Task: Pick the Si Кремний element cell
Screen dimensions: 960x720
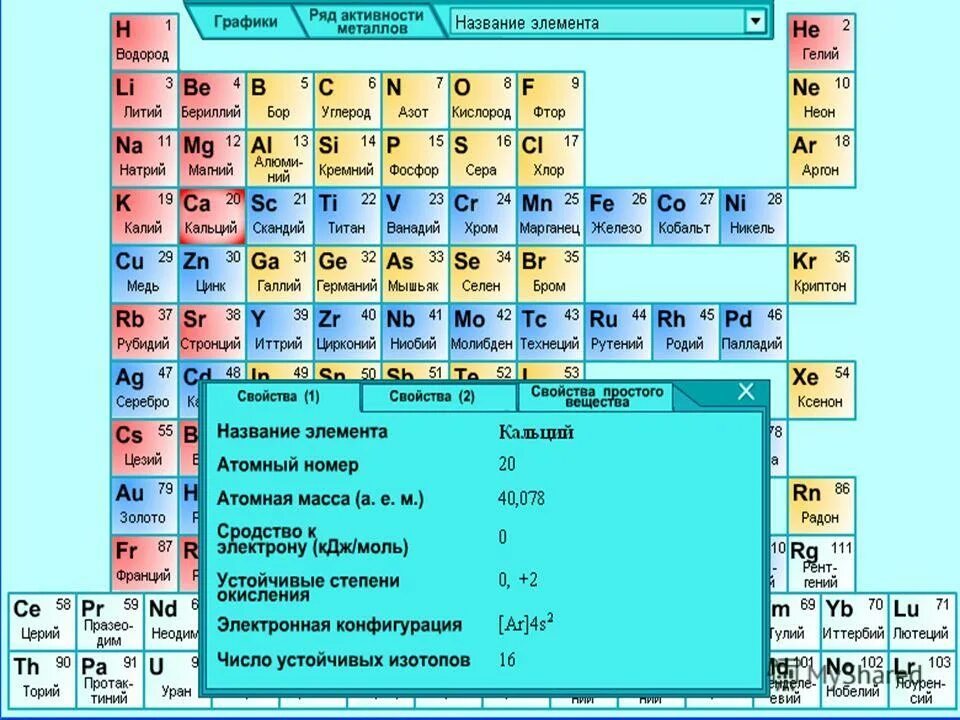Action: point(347,158)
